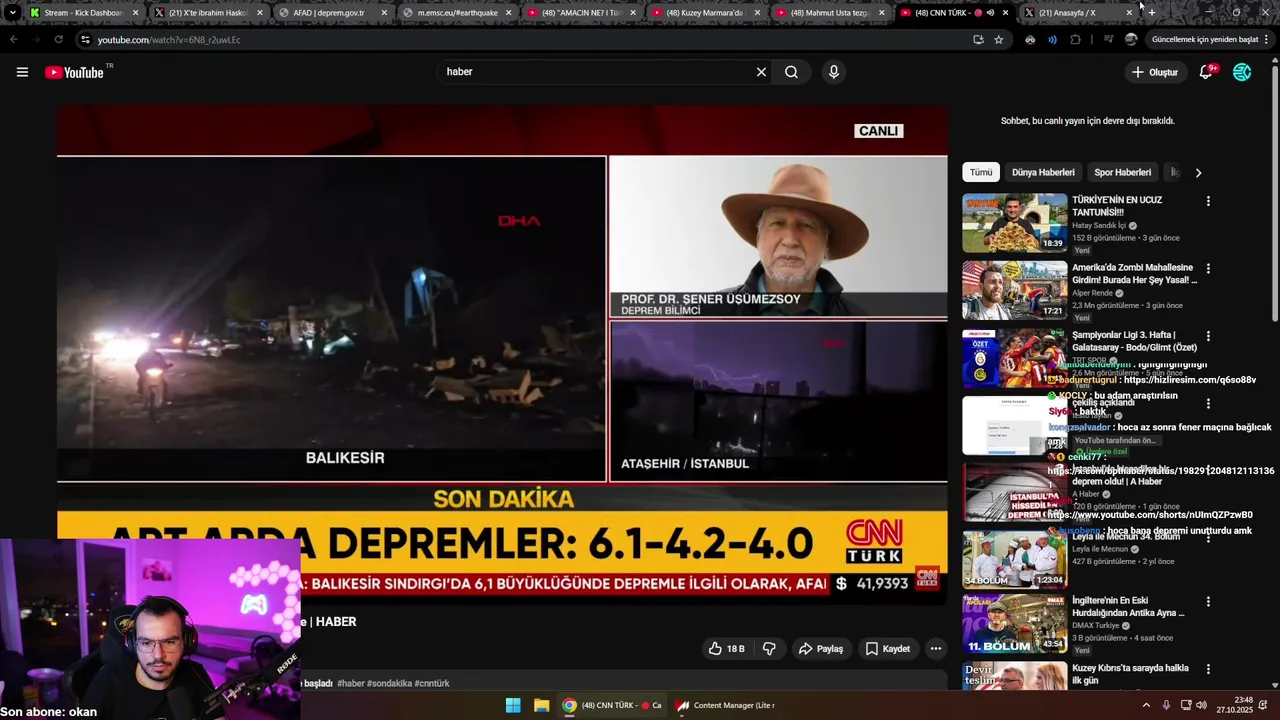This screenshot has height=720, width=1280.
Task: Start voice search with the microphone
Action: point(833,72)
